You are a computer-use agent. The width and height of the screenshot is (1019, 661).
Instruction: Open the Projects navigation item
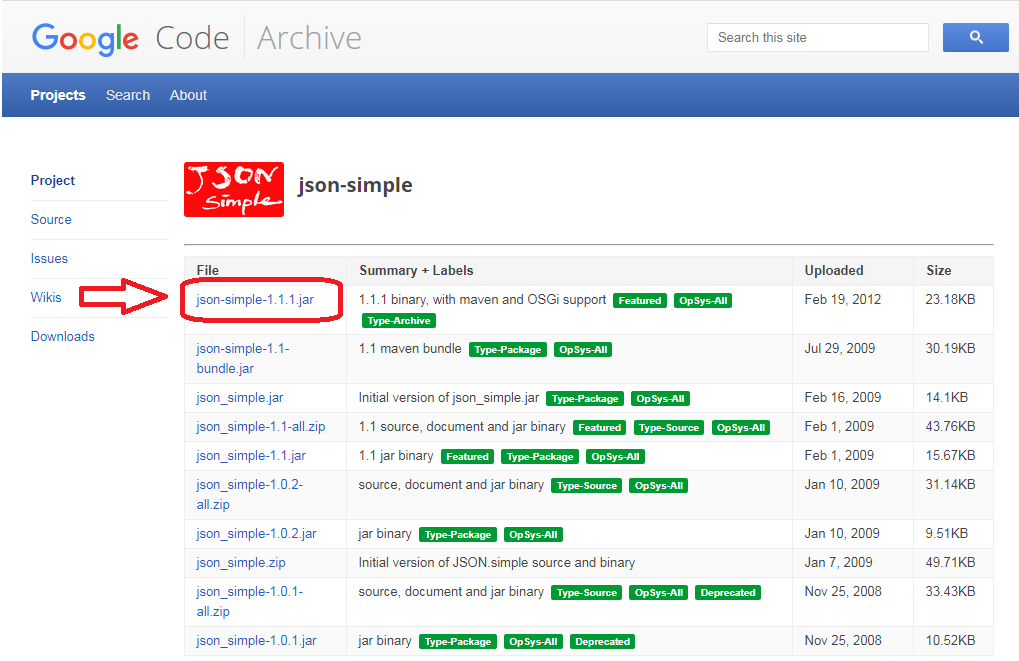tap(58, 95)
